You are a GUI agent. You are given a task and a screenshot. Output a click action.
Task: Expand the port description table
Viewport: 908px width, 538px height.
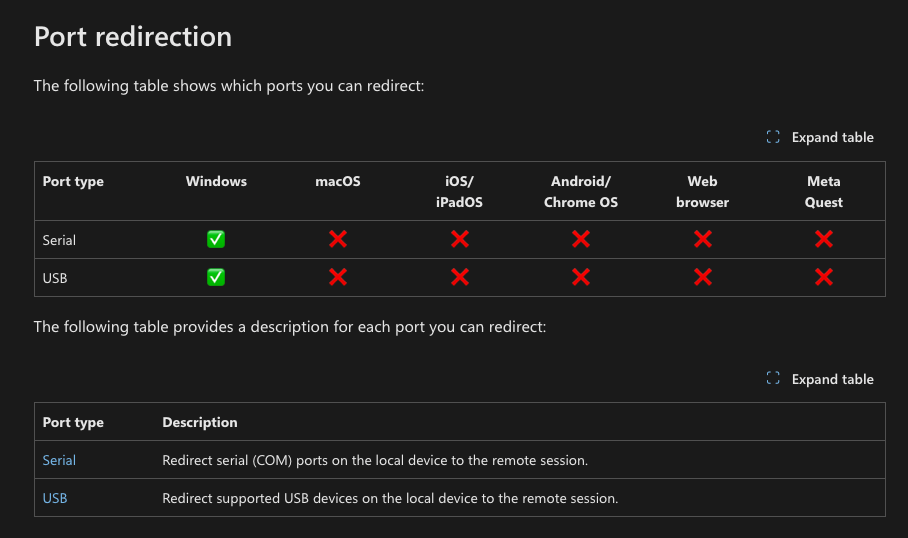point(820,379)
